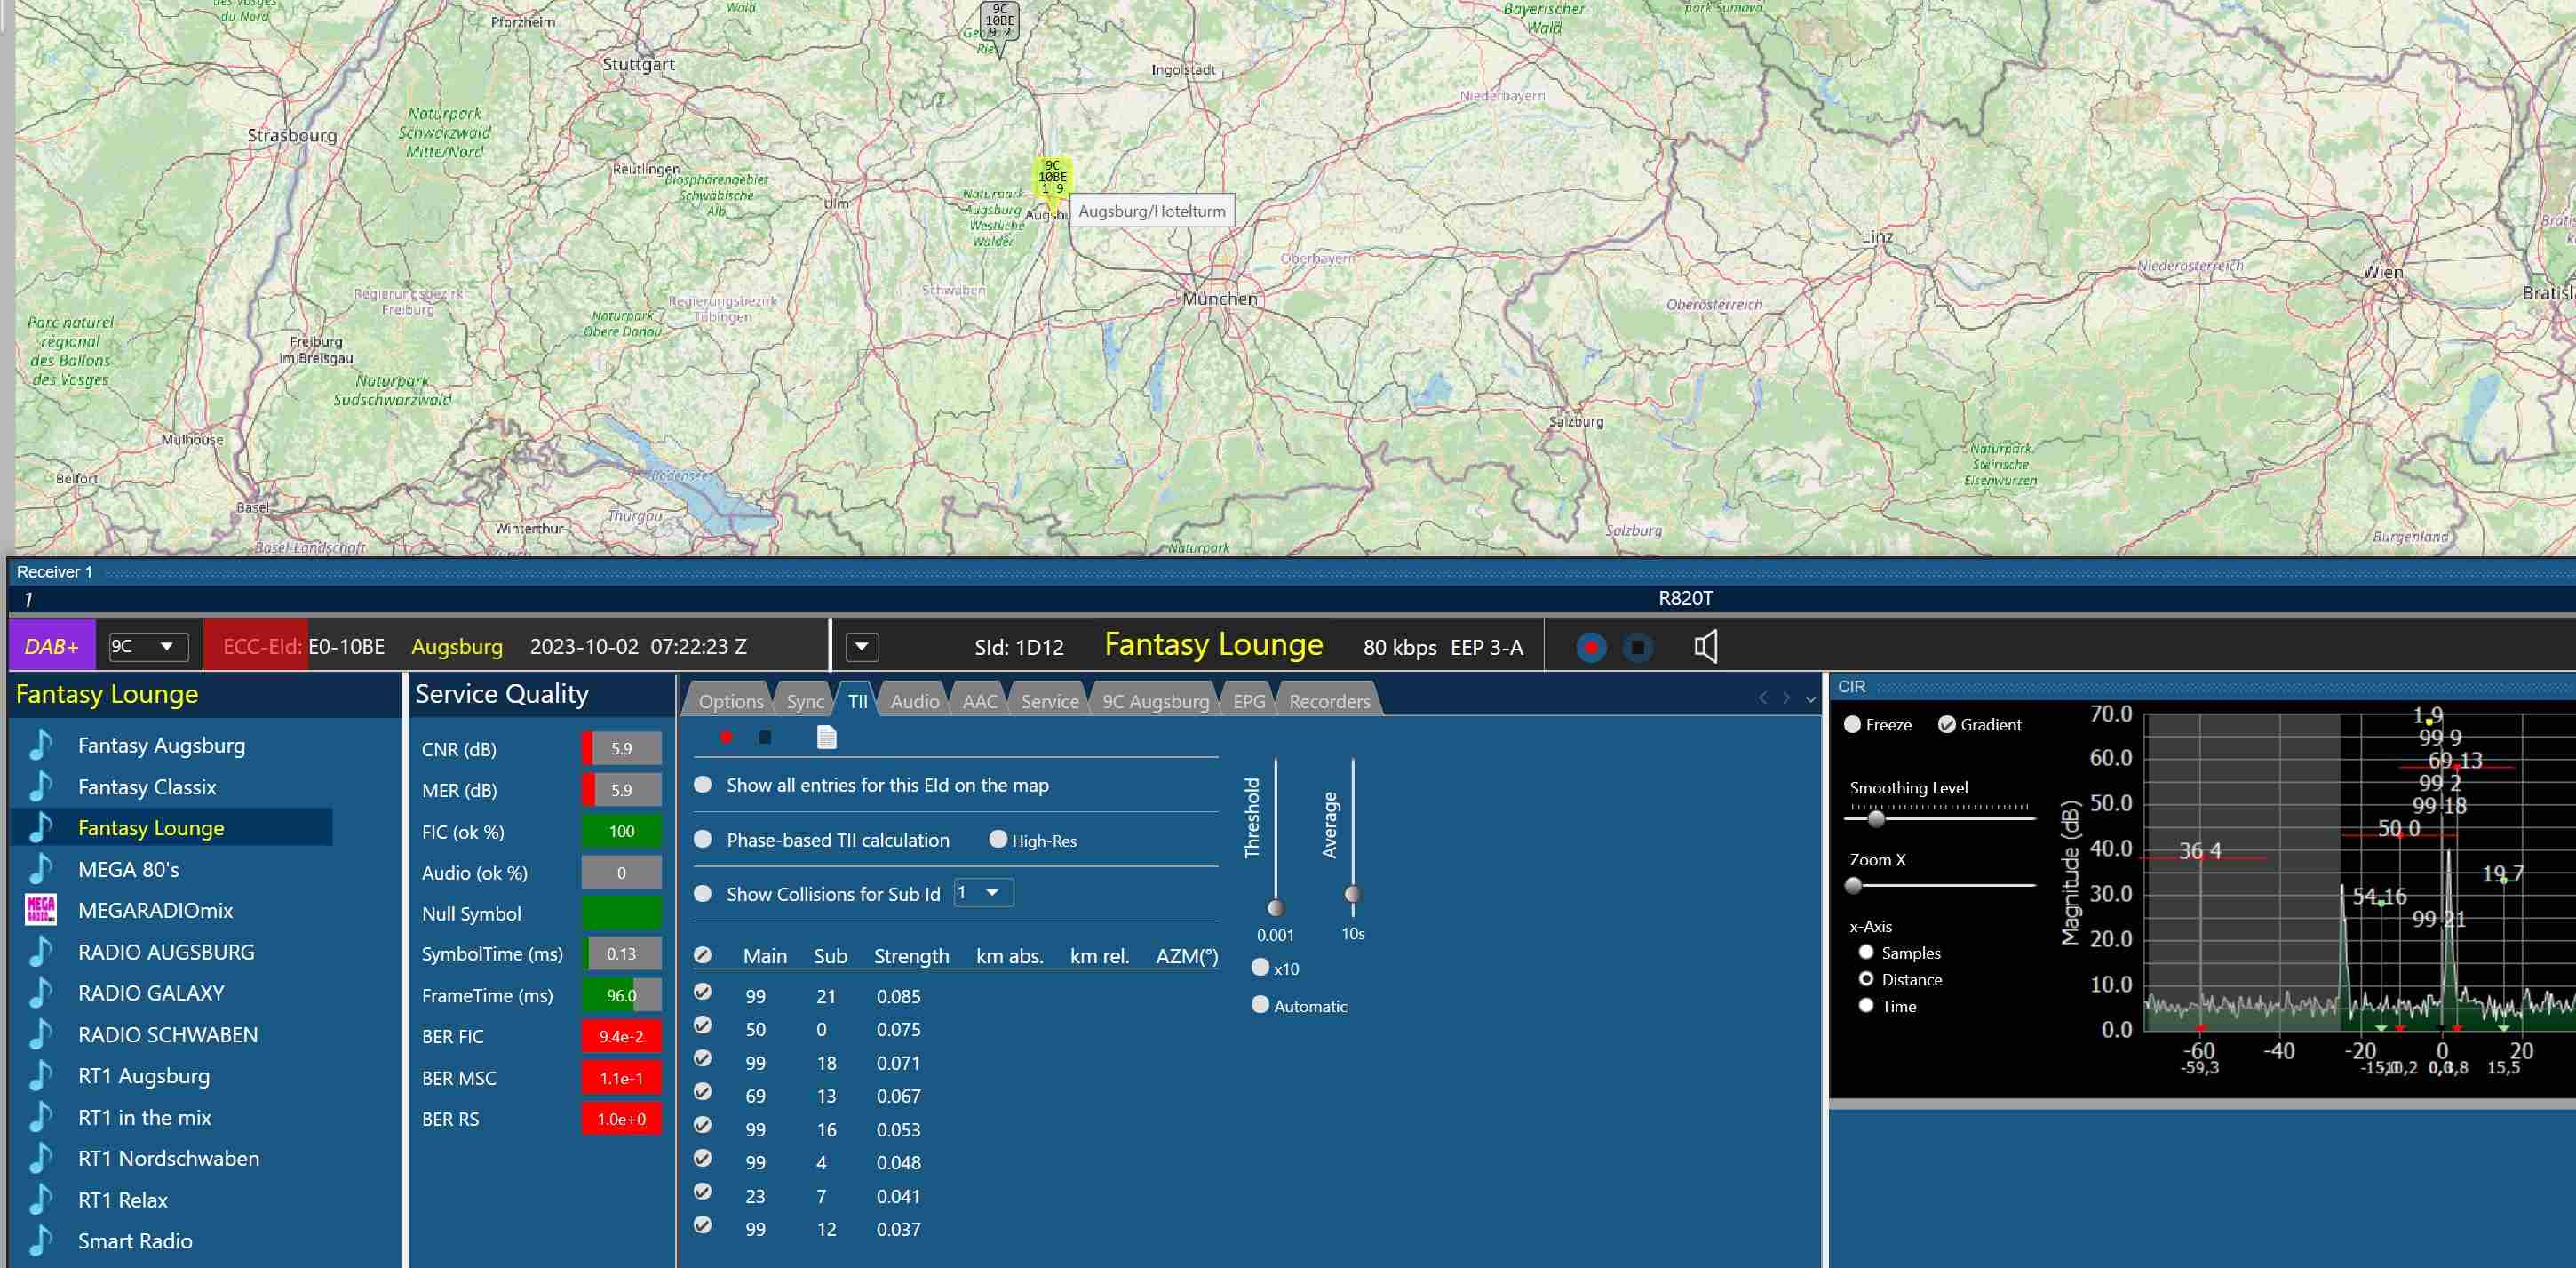
Task: Select Distance for the x-Axis
Action: (1866, 979)
